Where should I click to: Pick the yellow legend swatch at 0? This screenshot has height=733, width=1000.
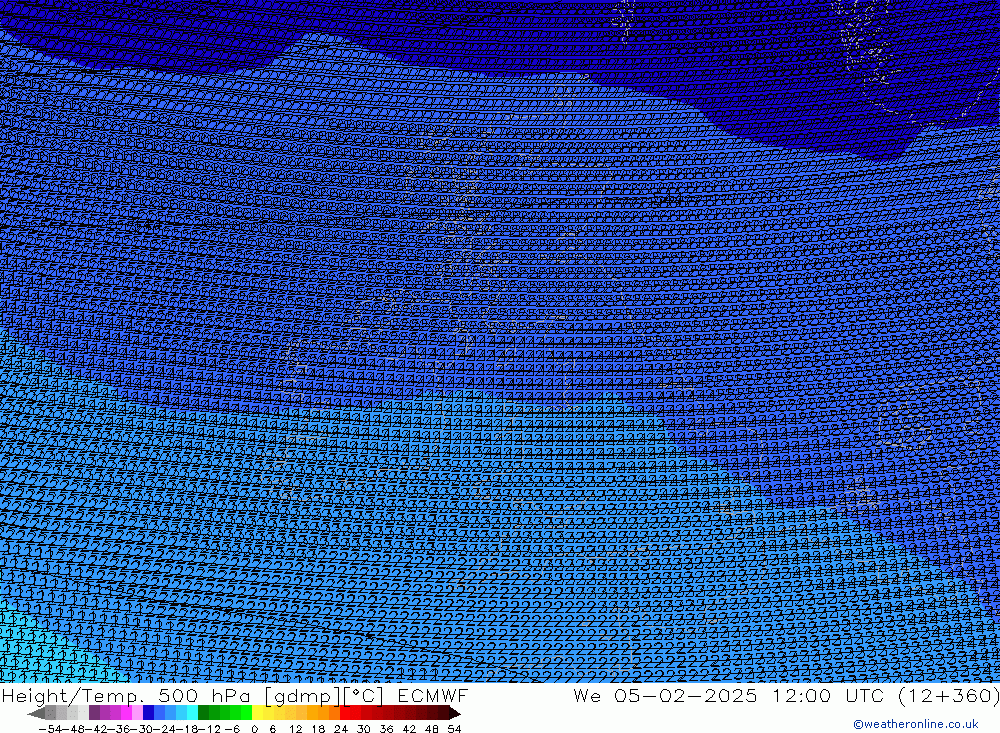[x=257, y=713]
